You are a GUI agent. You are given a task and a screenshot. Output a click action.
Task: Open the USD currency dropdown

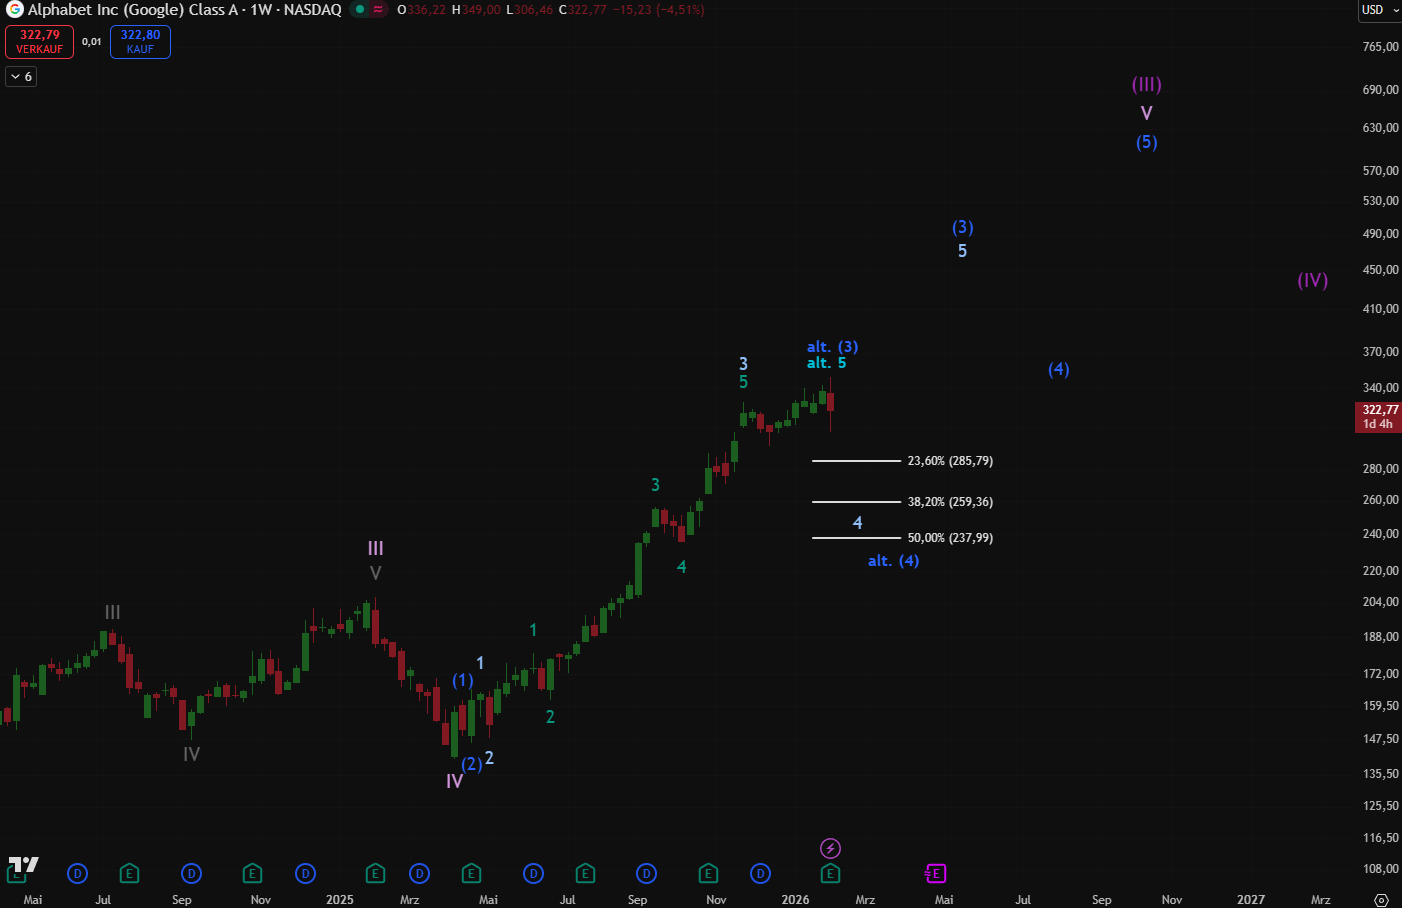point(1379,10)
